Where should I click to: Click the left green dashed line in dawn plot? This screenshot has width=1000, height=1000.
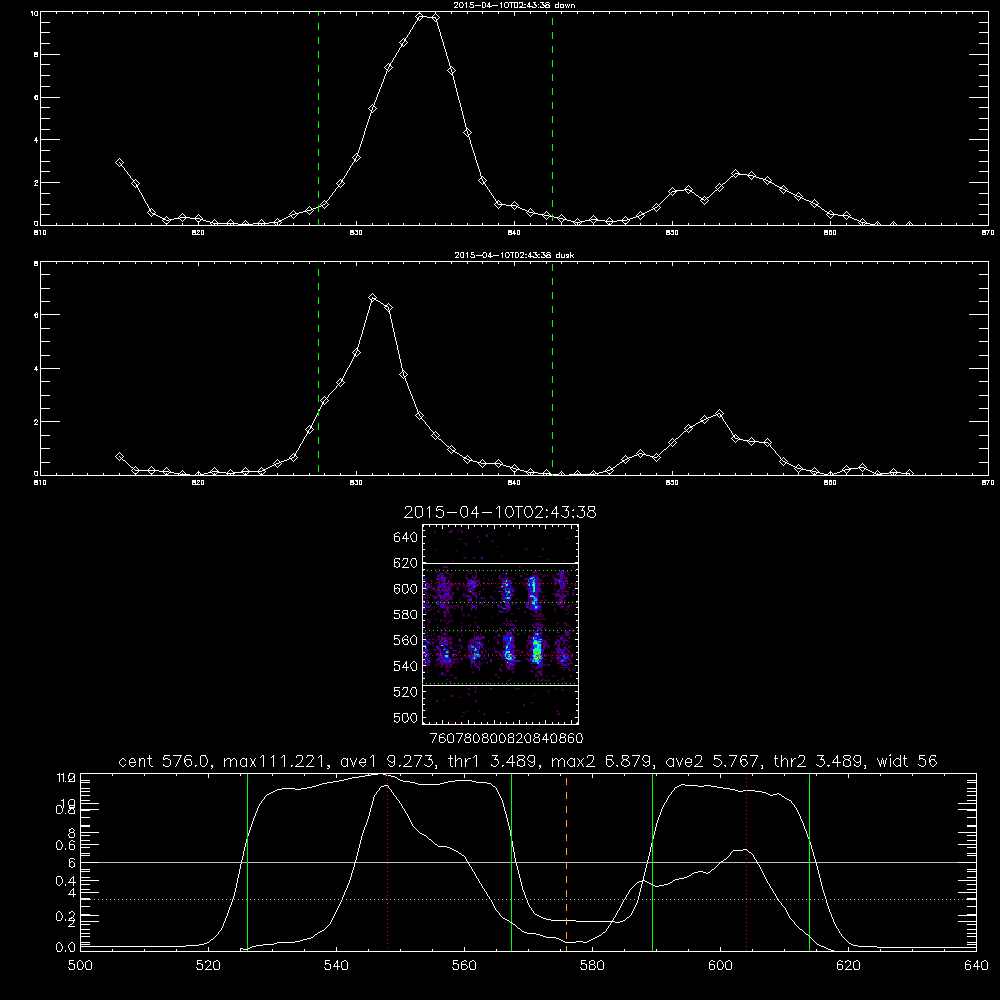point(318,118)
